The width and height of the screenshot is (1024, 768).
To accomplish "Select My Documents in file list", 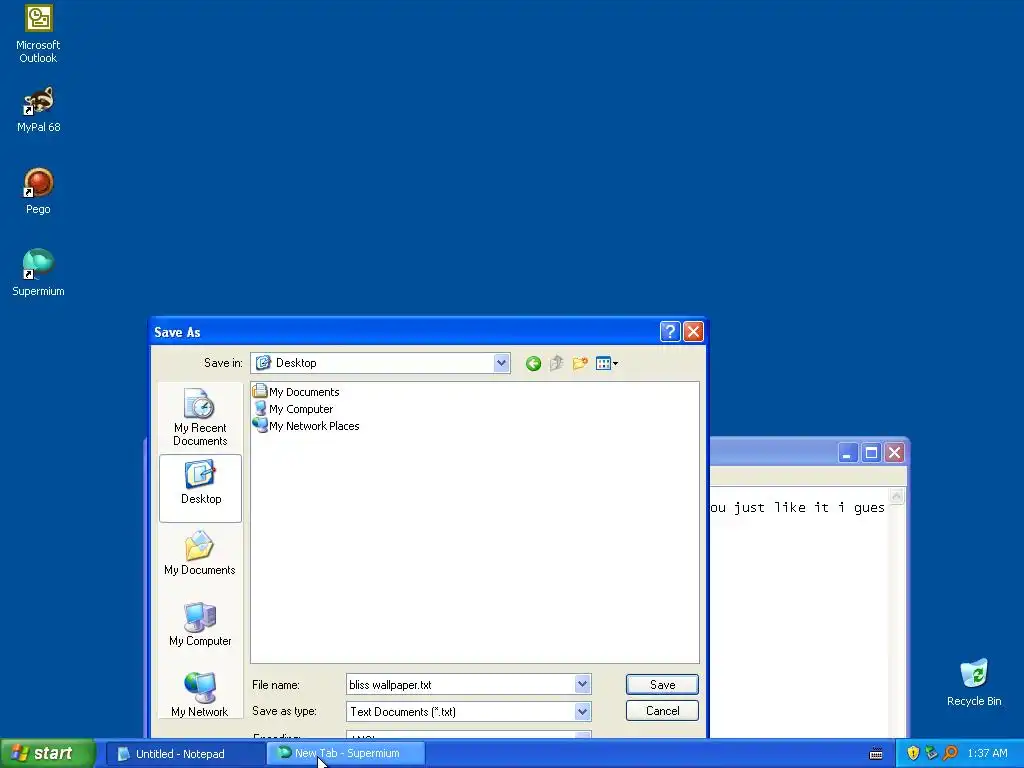I will 296,392.
